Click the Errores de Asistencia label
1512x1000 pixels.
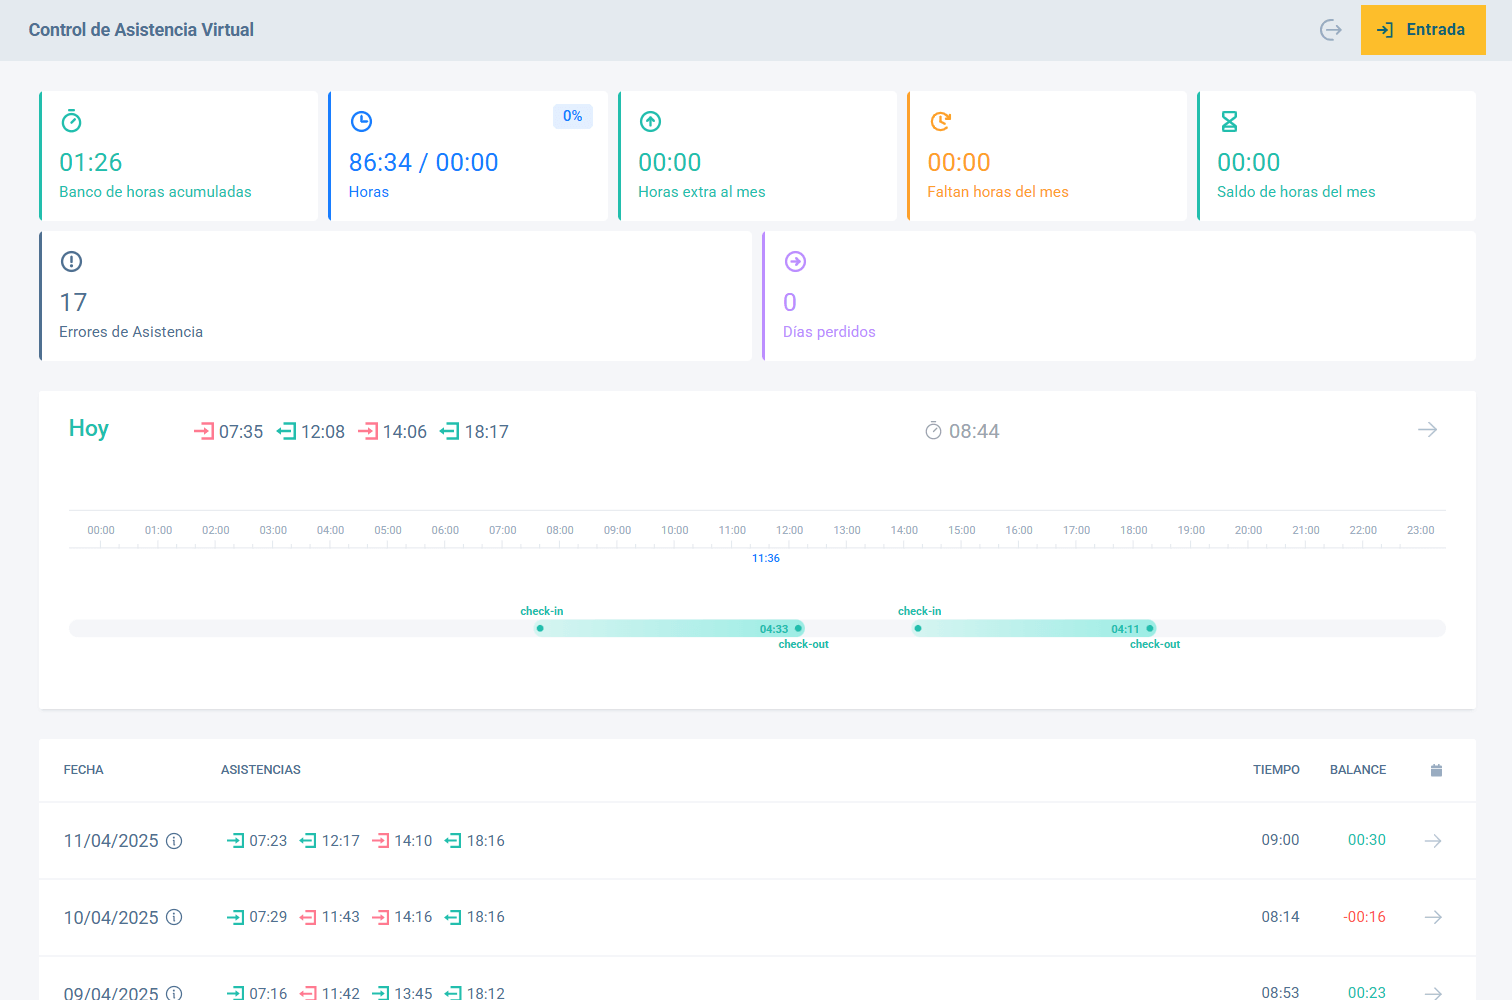(131, 332)
